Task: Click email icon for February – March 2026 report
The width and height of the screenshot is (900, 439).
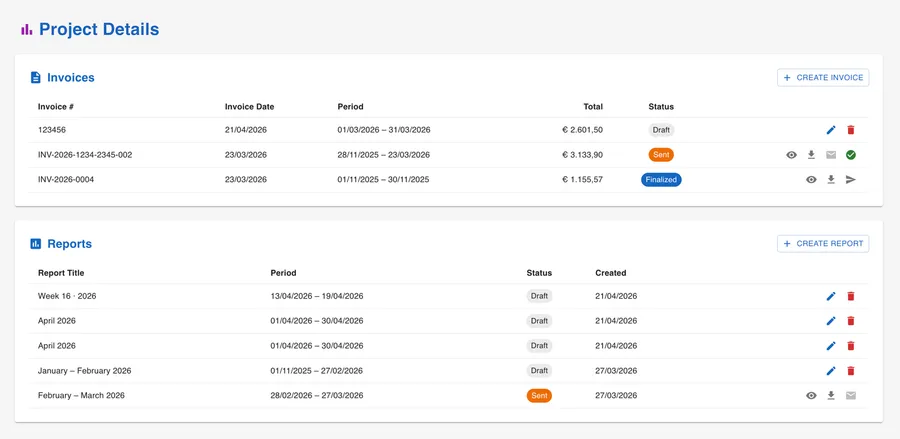Action: pyautogui.click(x=851, y=395)
